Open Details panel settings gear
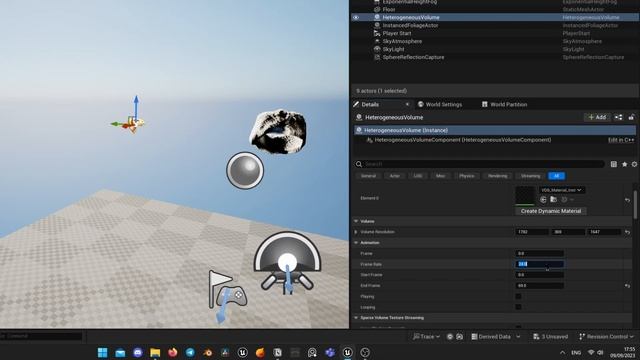The width and height of the screenshot is (640, 360). tap(634, 164)
